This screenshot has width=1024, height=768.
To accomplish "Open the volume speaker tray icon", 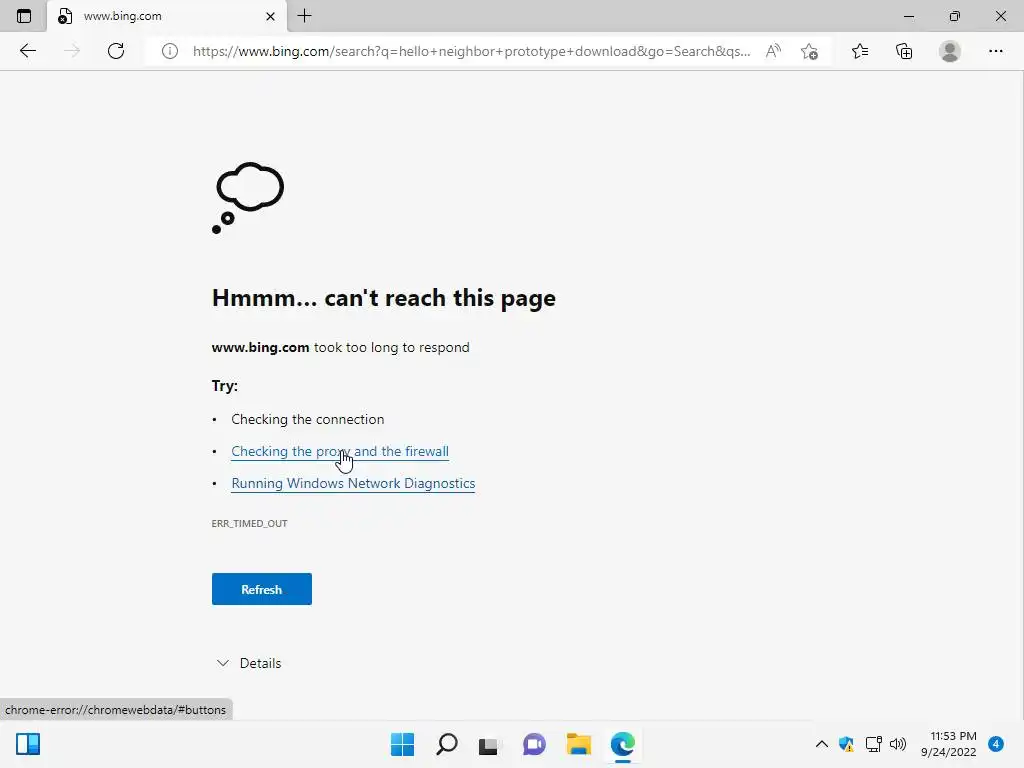I will 898,744.
